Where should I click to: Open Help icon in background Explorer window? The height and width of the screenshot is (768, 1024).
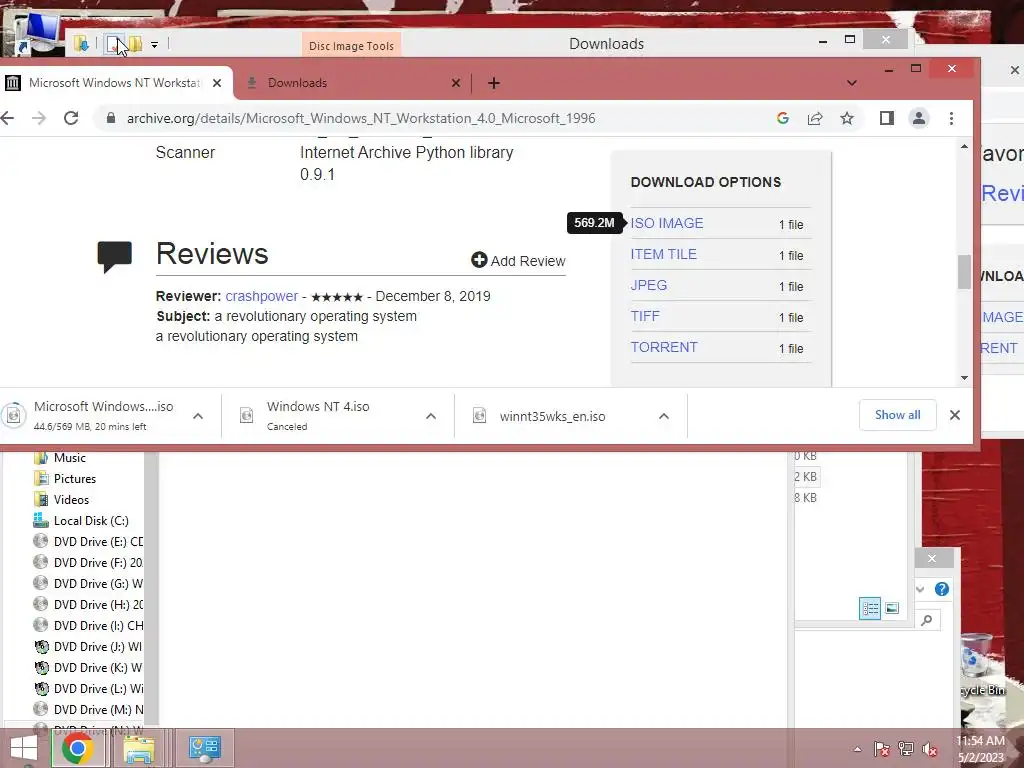point(942,589)
